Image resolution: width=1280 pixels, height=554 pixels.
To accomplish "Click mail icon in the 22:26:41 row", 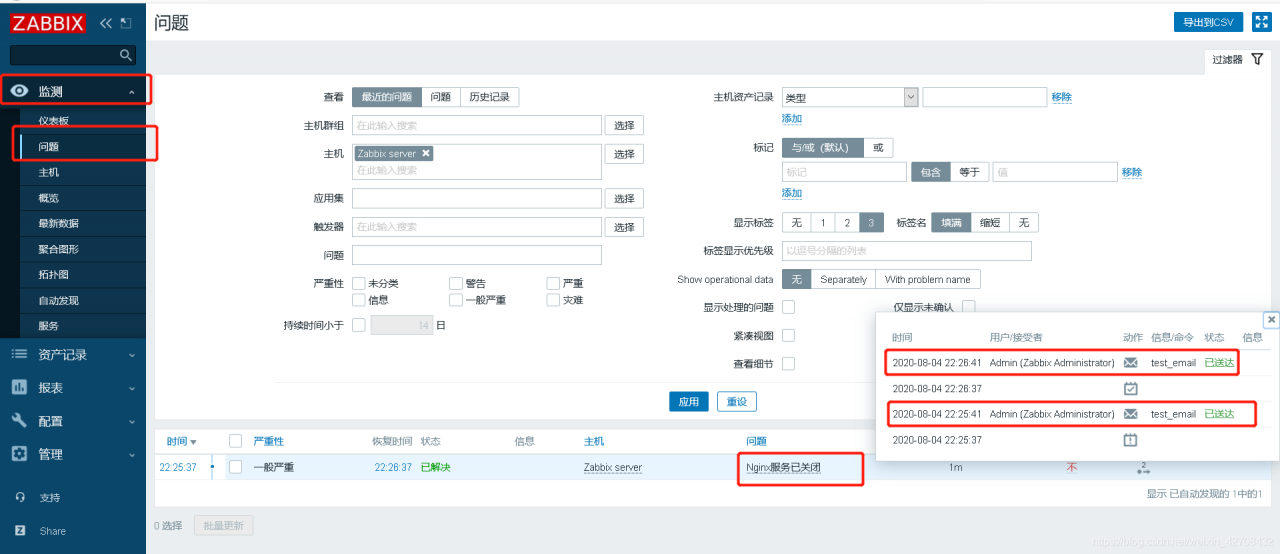I will (1131, 362).
